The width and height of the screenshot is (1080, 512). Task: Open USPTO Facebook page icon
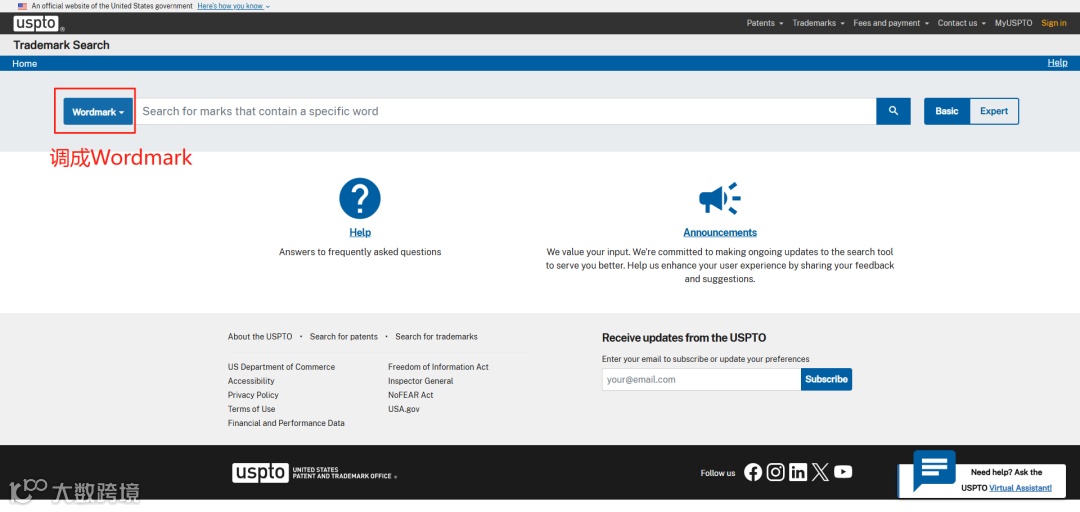point(754,472)
